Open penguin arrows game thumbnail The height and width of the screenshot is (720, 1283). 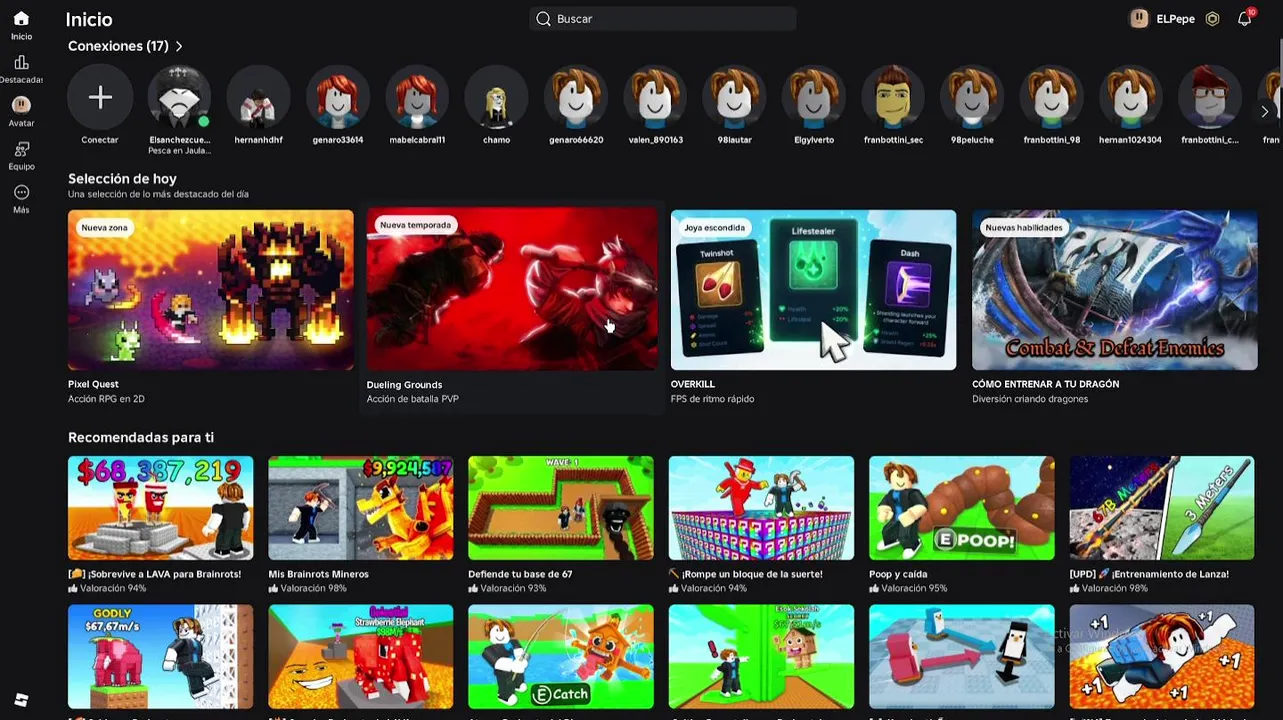click(962, 656)
